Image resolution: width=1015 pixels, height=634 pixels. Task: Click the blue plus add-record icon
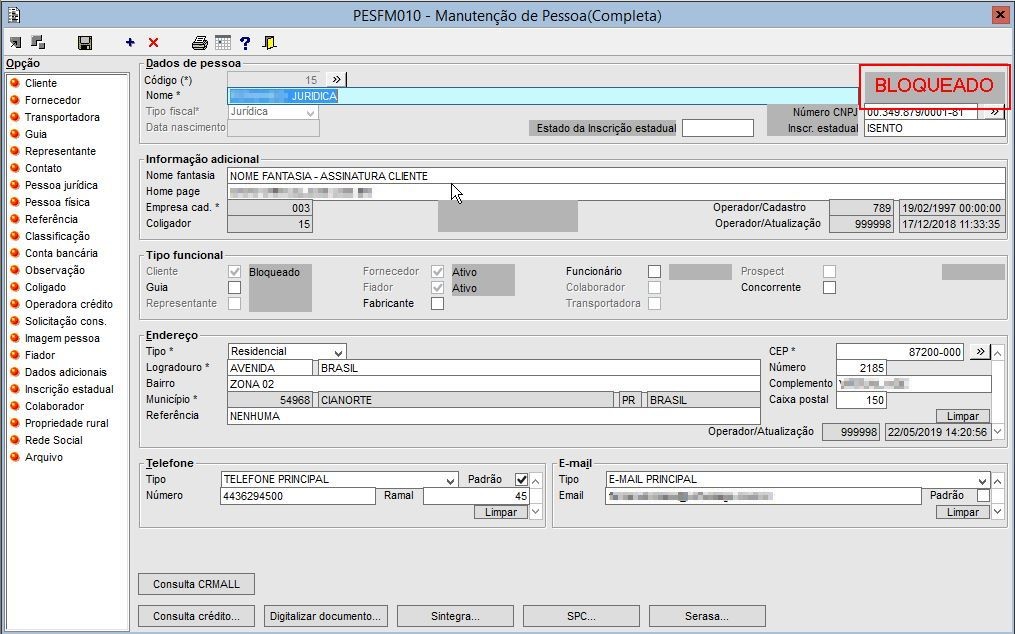tap(130, 43)
